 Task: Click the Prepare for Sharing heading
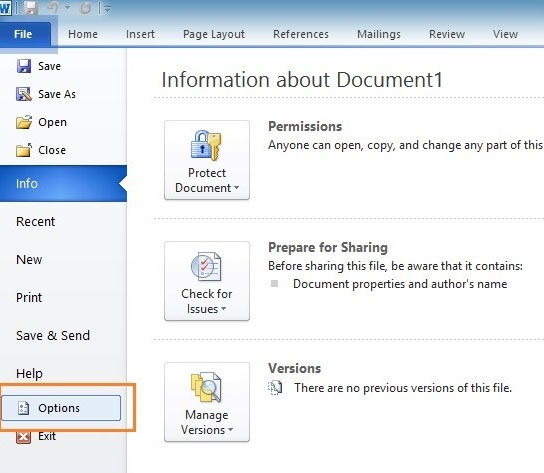point(328,247)
